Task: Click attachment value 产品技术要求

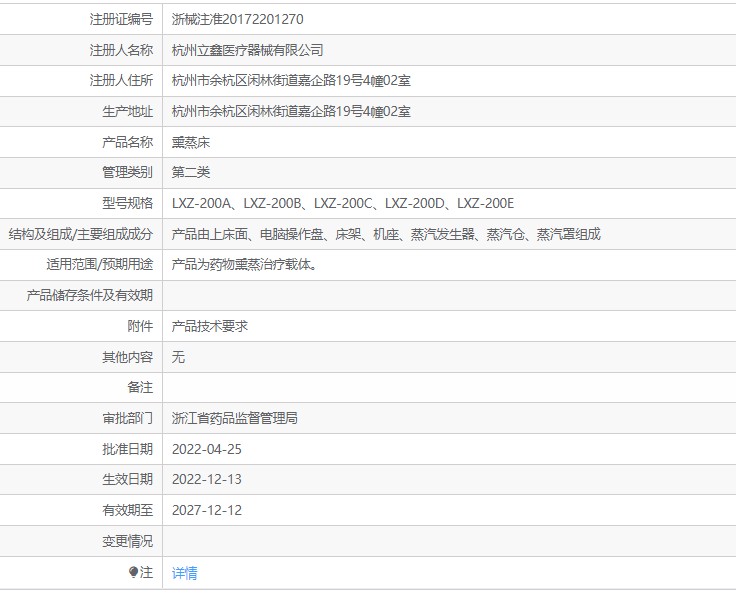Action: pyautogui.click(x=209, y=326)
